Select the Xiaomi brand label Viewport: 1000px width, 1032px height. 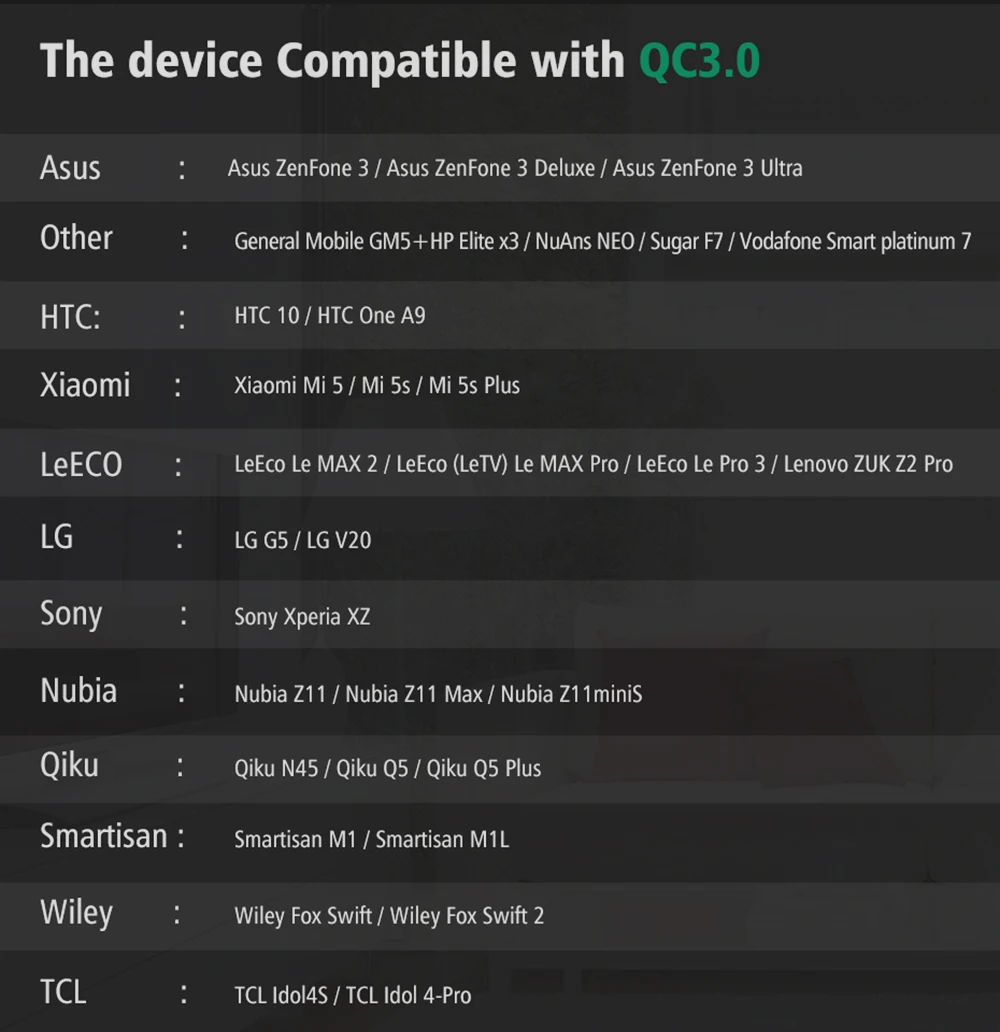85,385
